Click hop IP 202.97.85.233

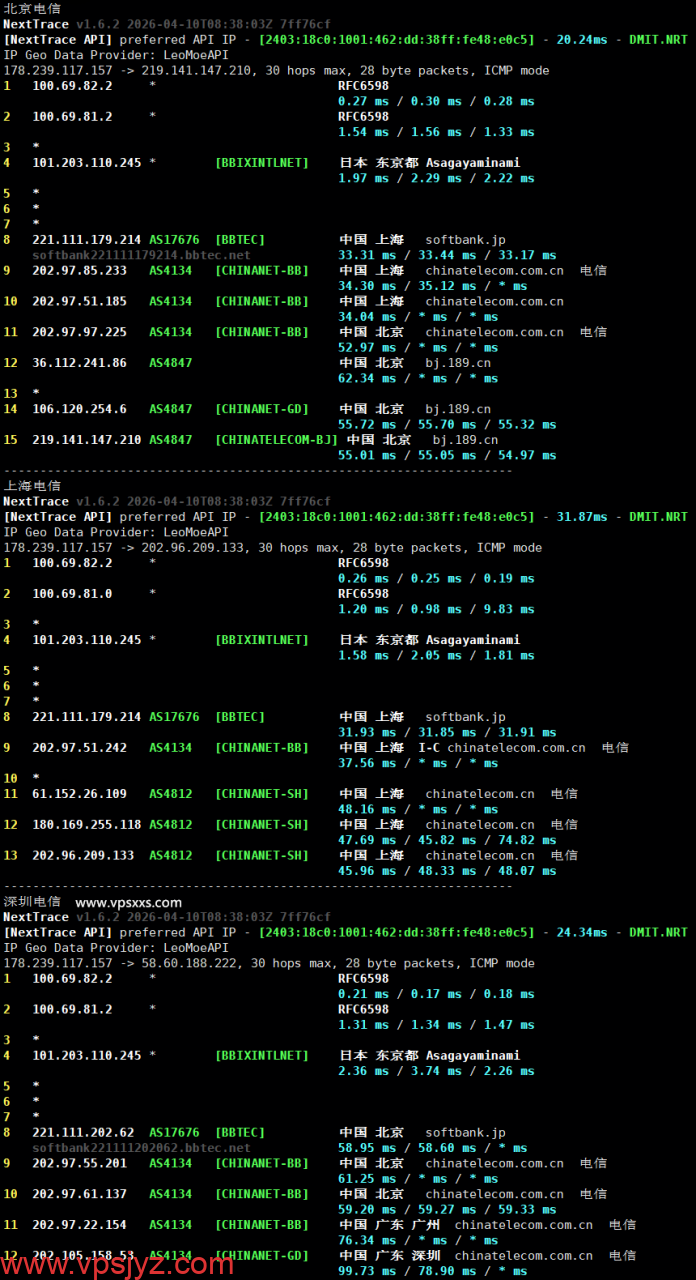[x=80, y=270]
